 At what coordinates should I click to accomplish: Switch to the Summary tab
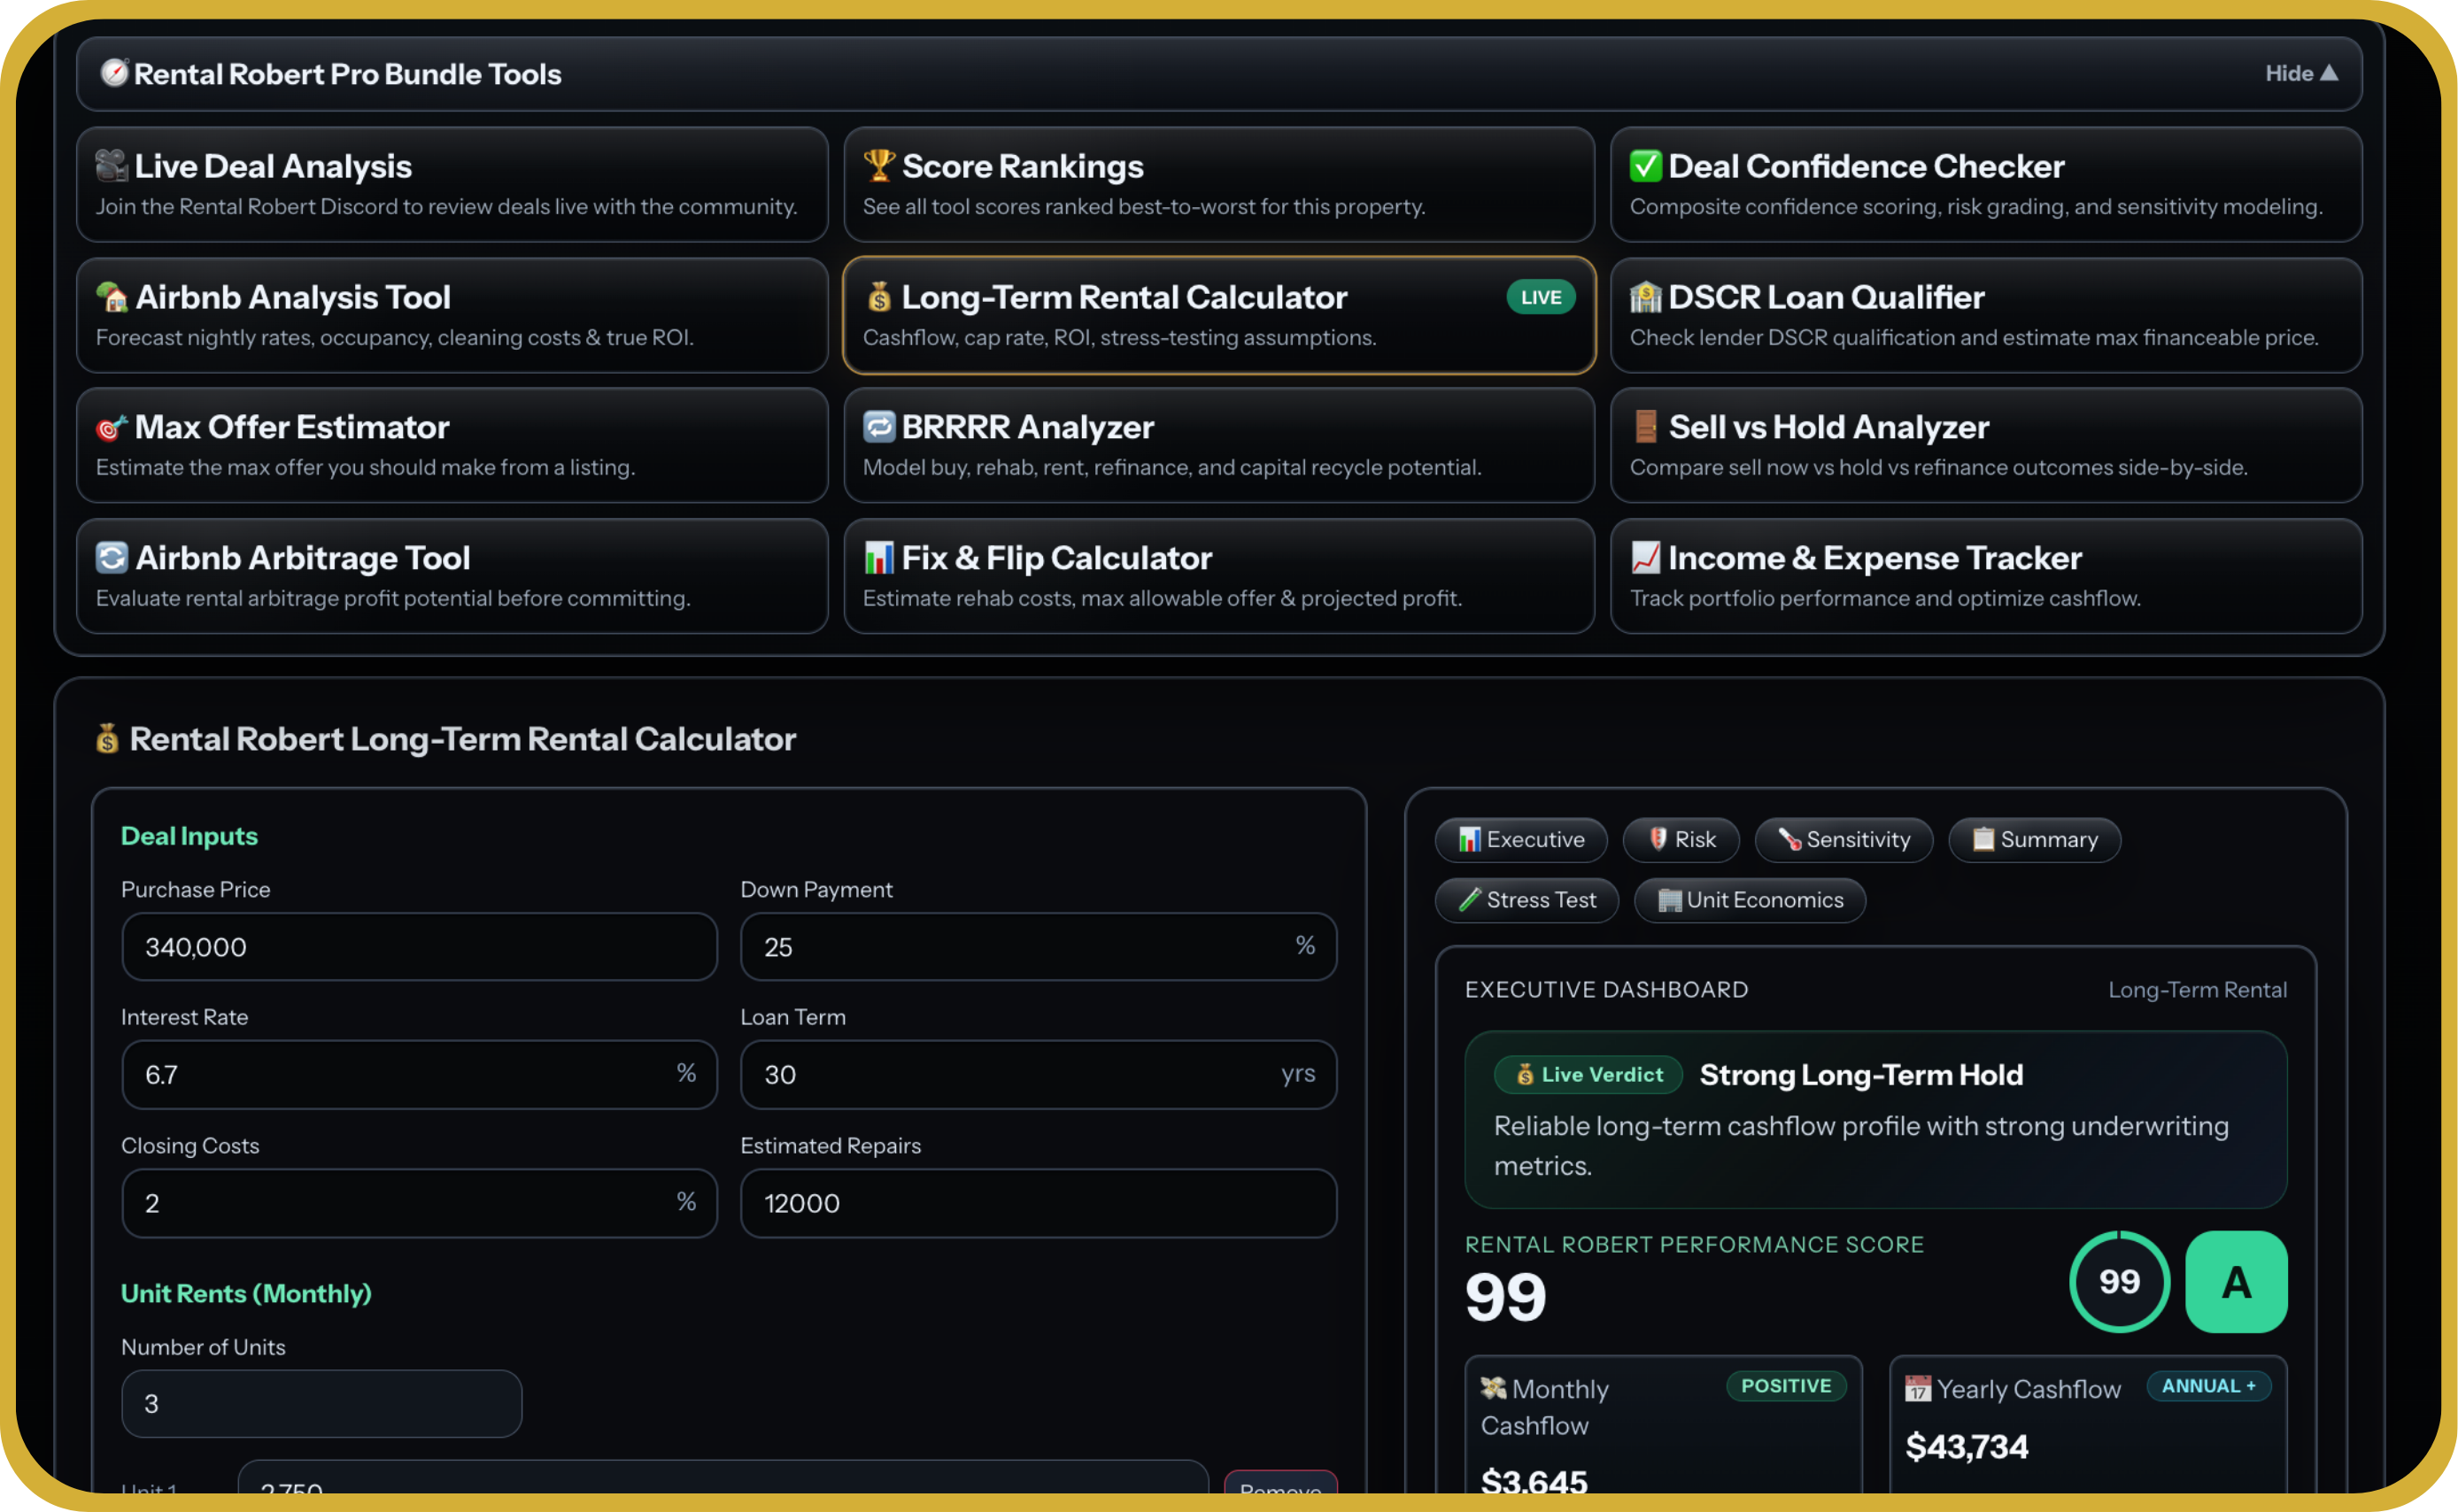(x=2035, y=840)
